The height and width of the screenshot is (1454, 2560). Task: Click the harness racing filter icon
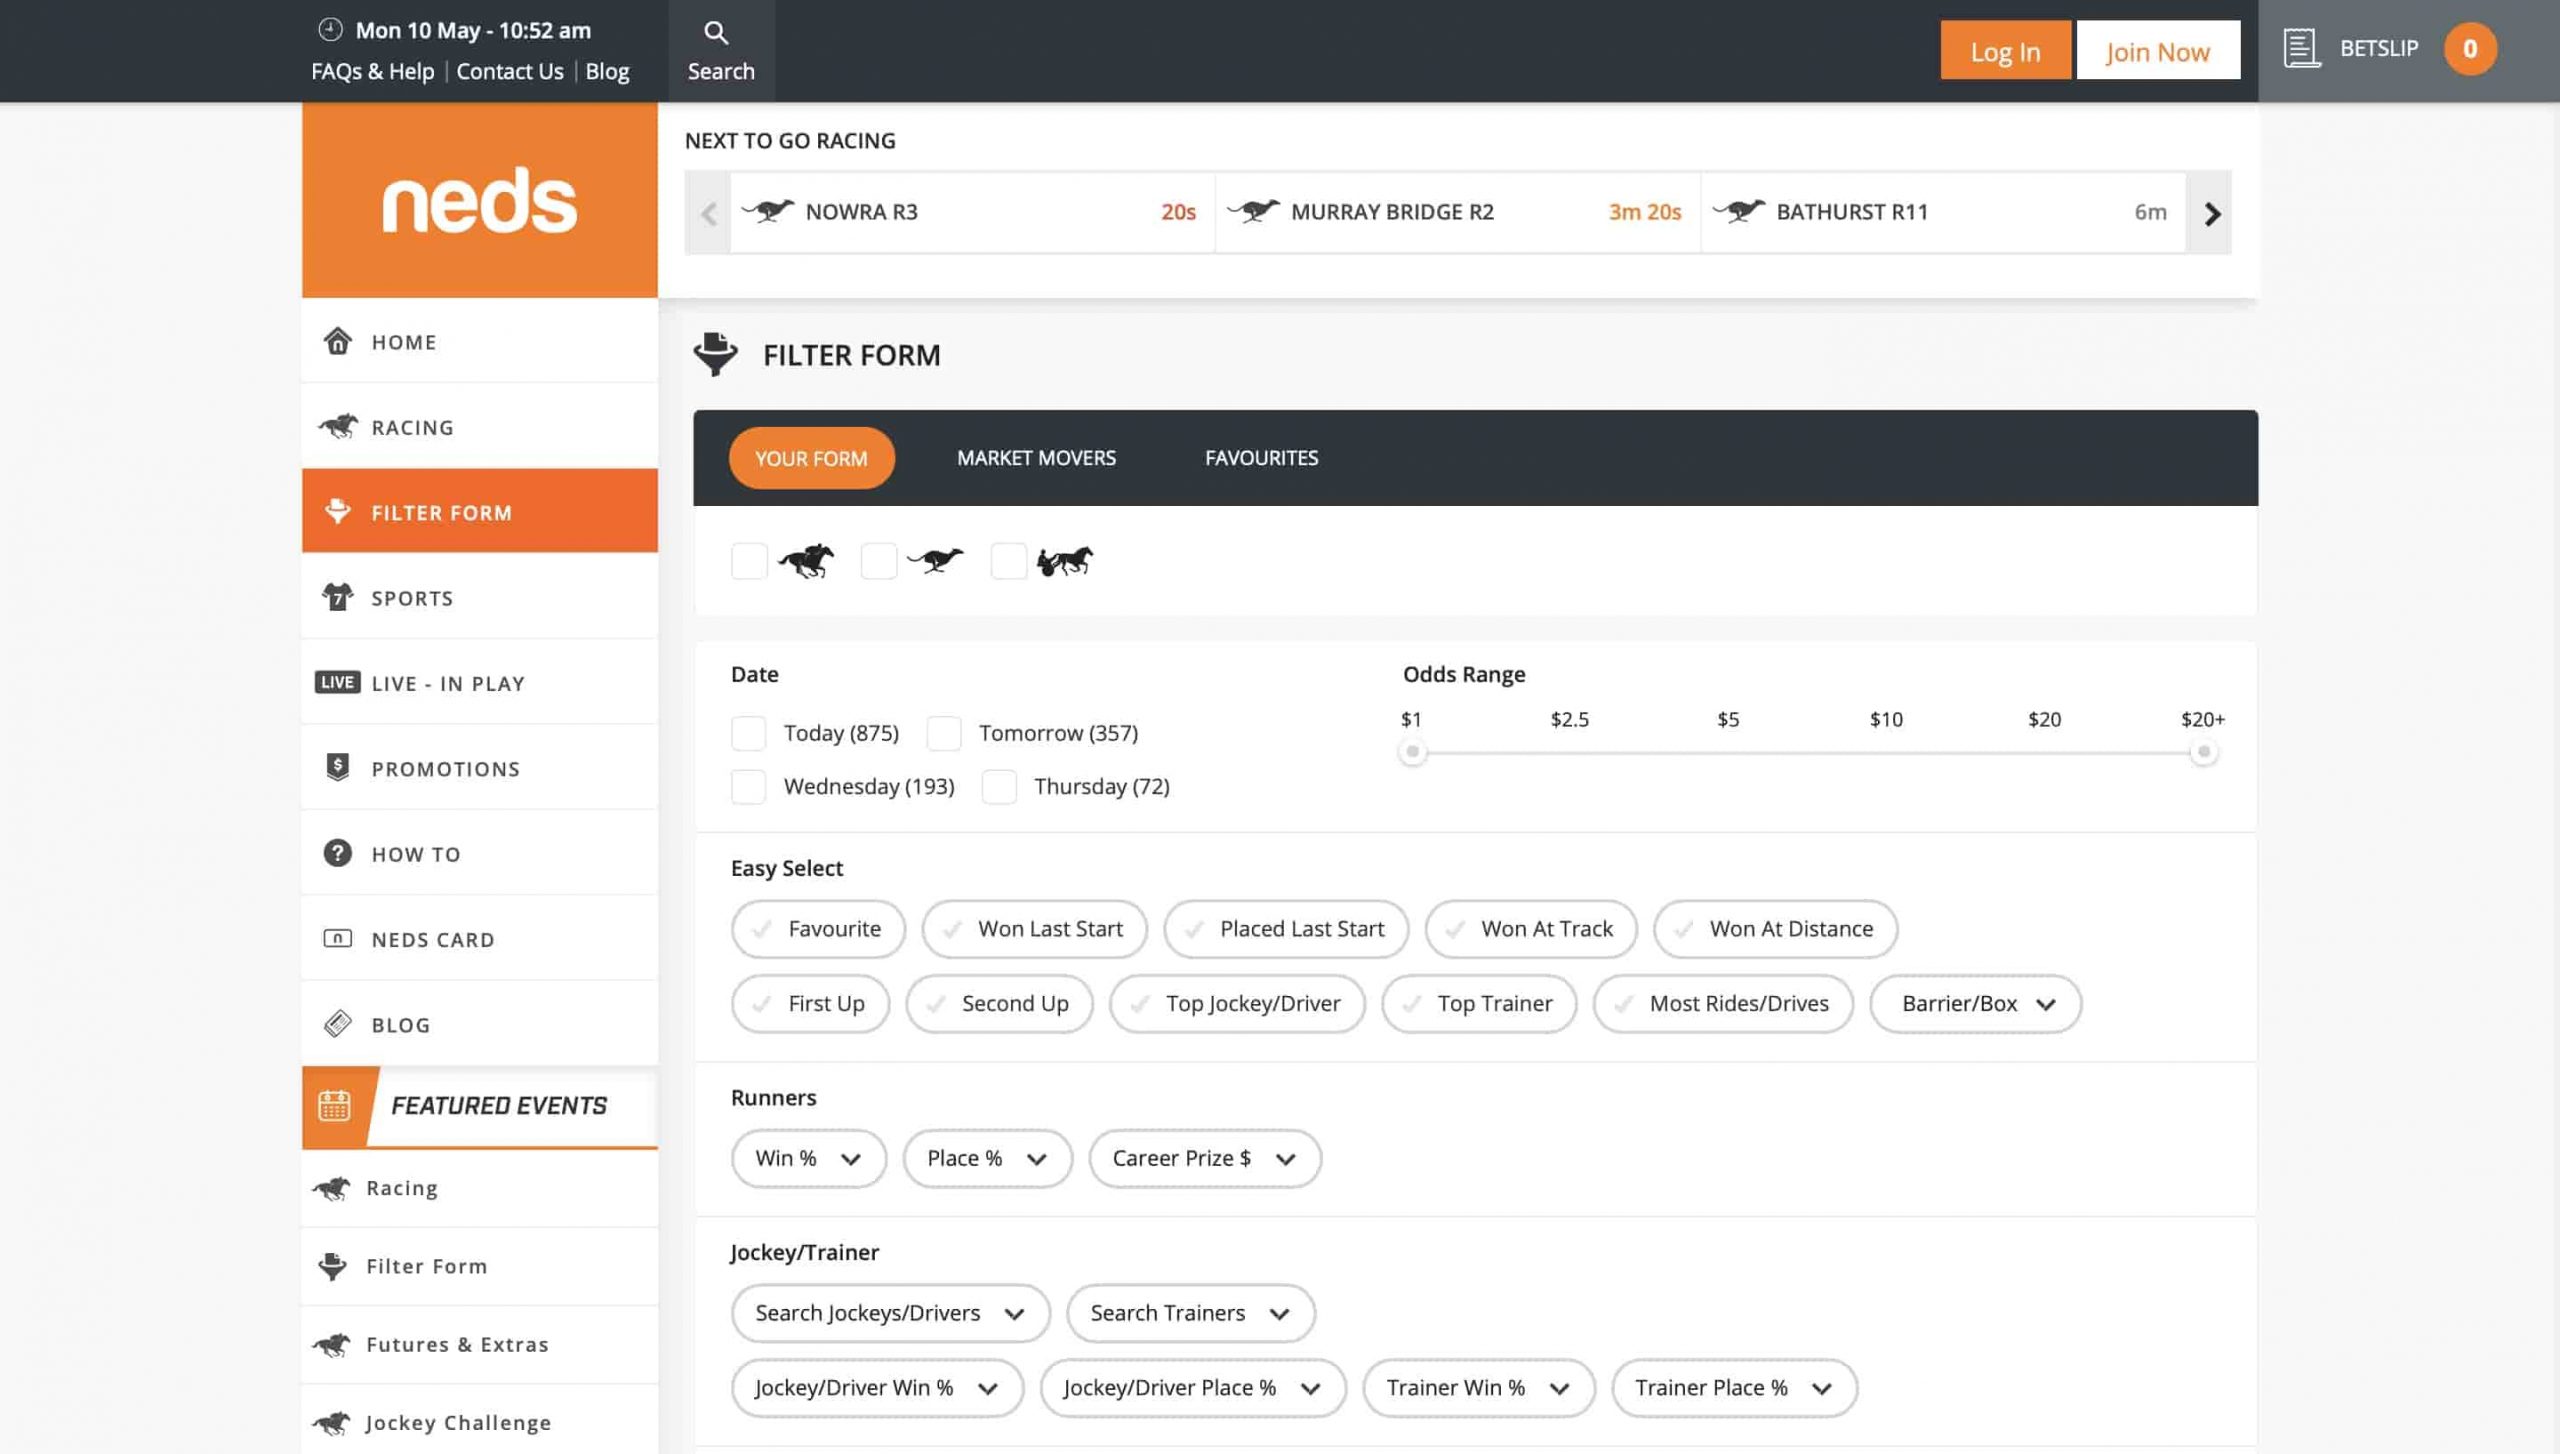[x=1065, y=561]
